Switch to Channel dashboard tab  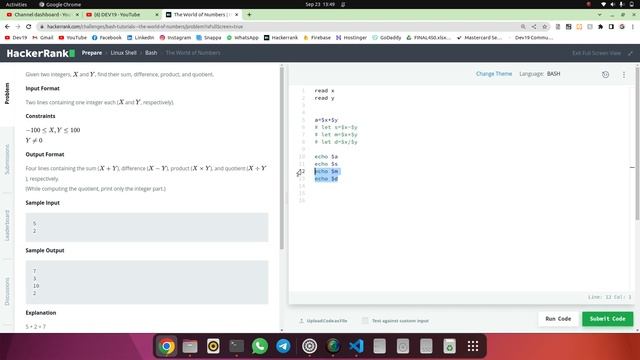click(42, 14)
